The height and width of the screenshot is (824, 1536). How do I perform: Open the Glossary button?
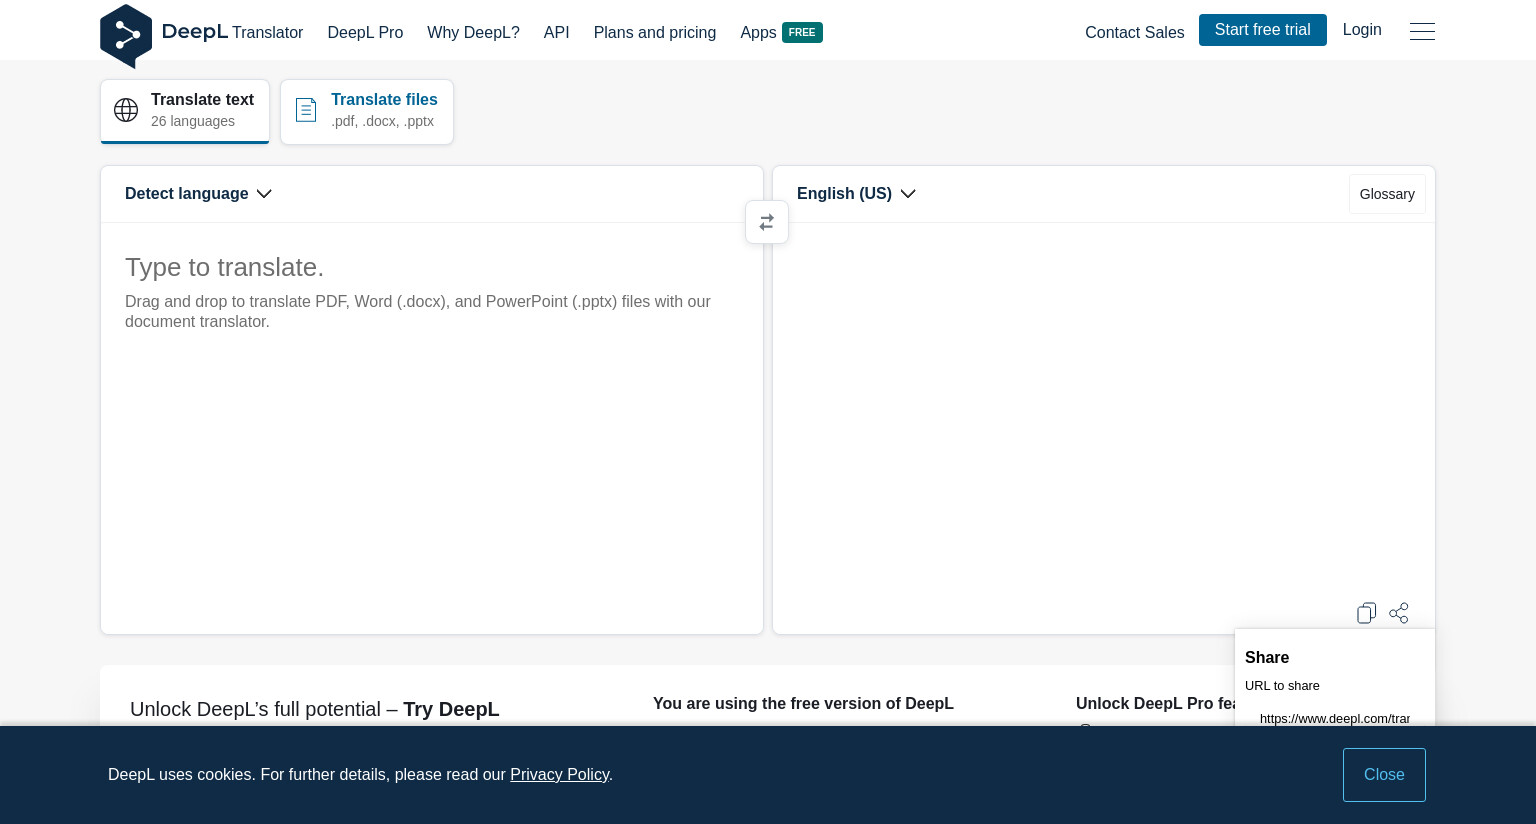1387,194
